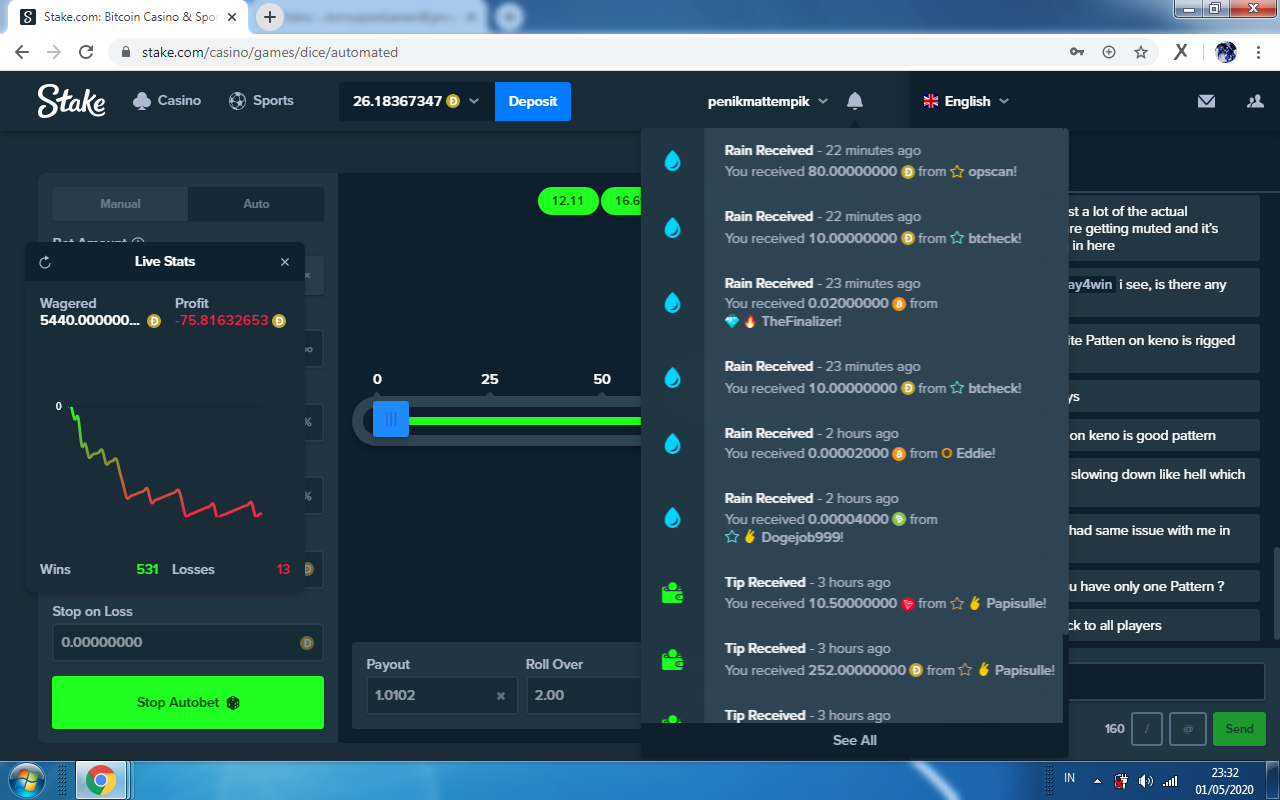This screenshot has height=800, width=1280.
Task: Open the messages envelope icon
Action: pyautogui.click(x=1206, y=101)
